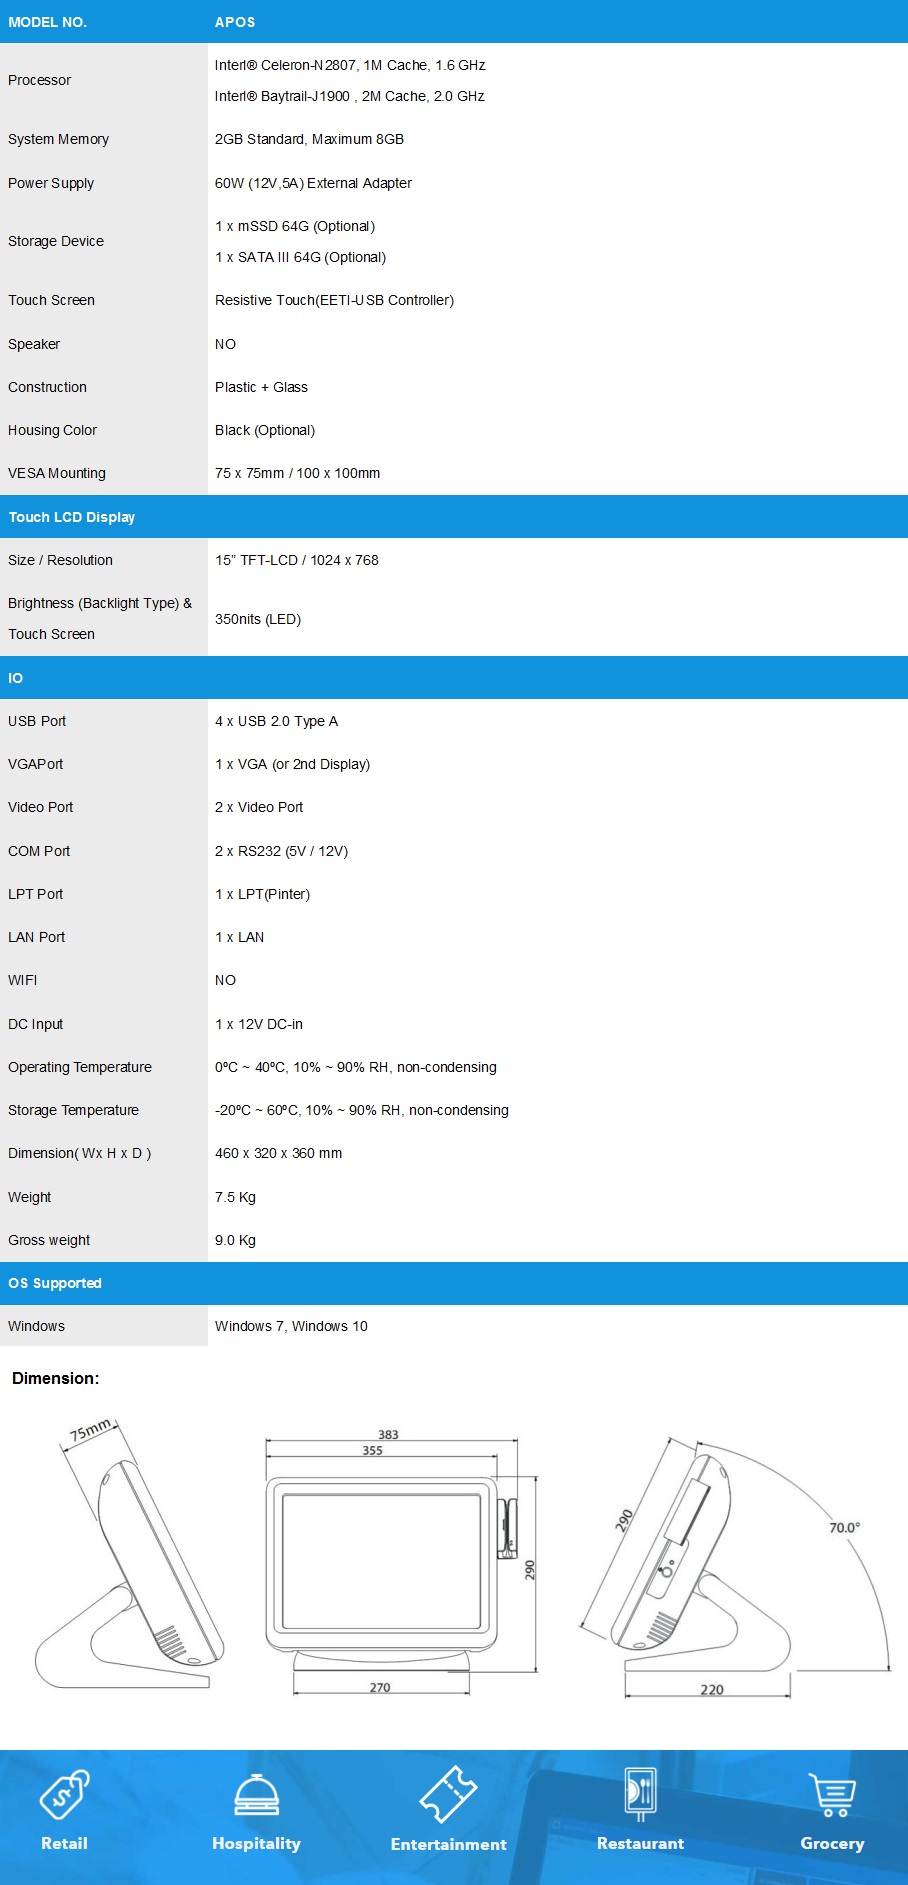Viewport: 908px width, 1885px height.
Task: Click the APOS model name header
Action: [x=235, y=22]
